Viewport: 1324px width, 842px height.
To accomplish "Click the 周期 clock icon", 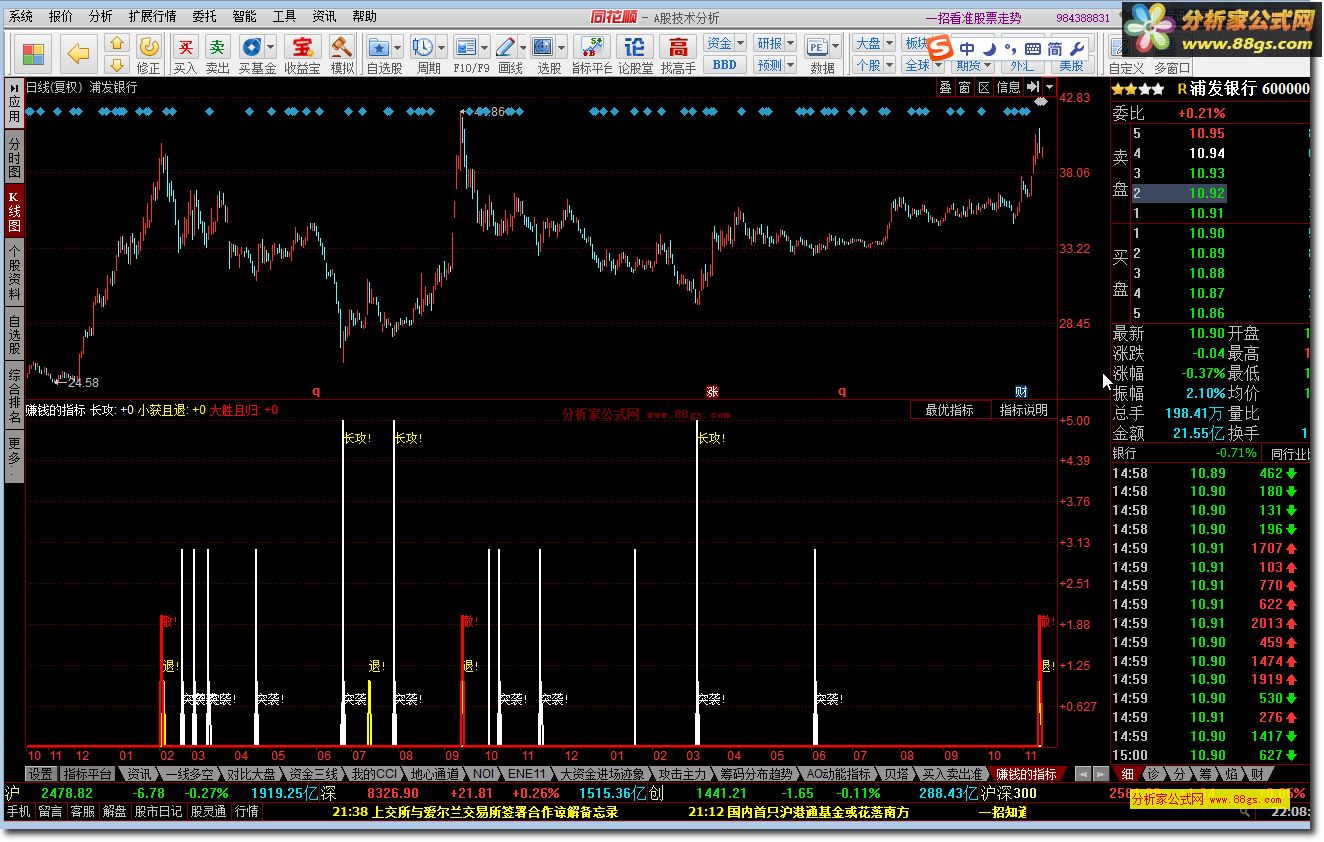I will tap(422, 47).
